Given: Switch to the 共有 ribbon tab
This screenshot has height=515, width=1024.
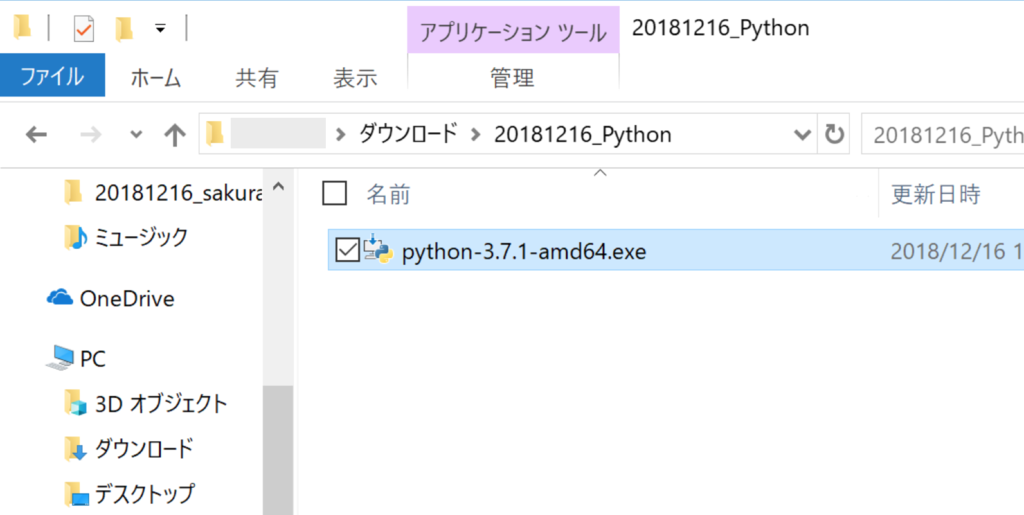Looking at the screenshot, I should (257, 78).
